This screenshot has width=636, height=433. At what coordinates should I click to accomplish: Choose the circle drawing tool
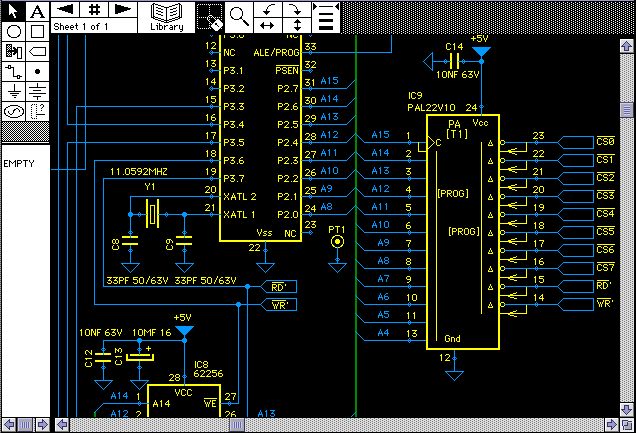pos(13,31)
